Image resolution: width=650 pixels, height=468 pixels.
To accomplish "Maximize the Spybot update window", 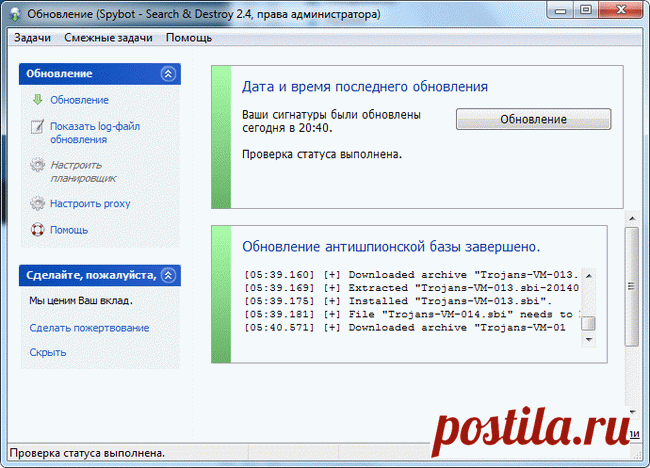I will point(586,10).
